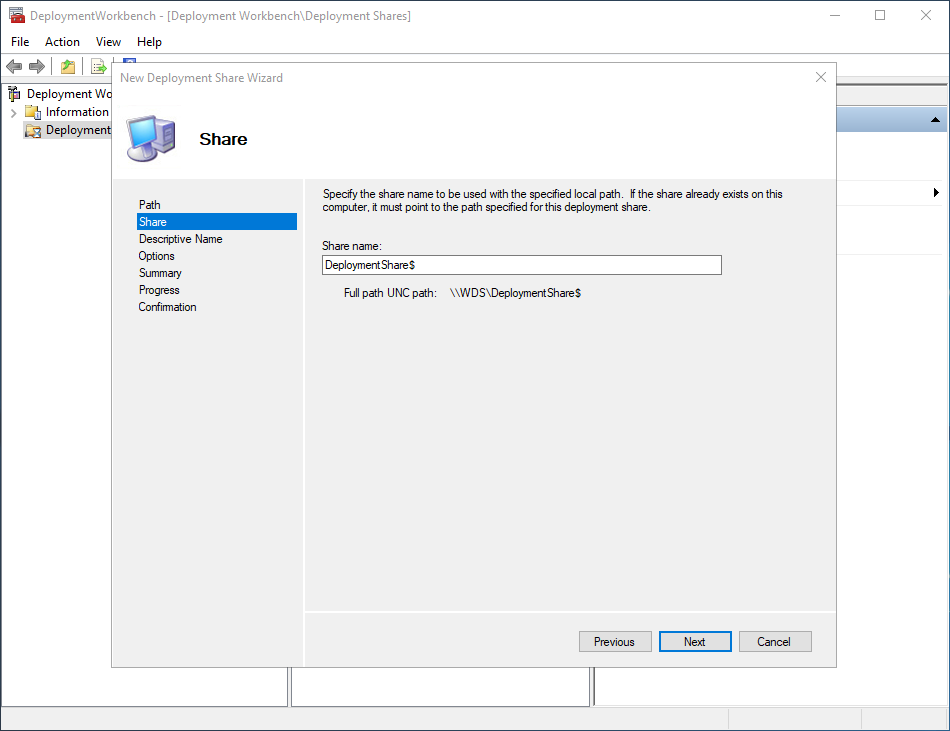Select the Share wizard step

click(217, 222)
